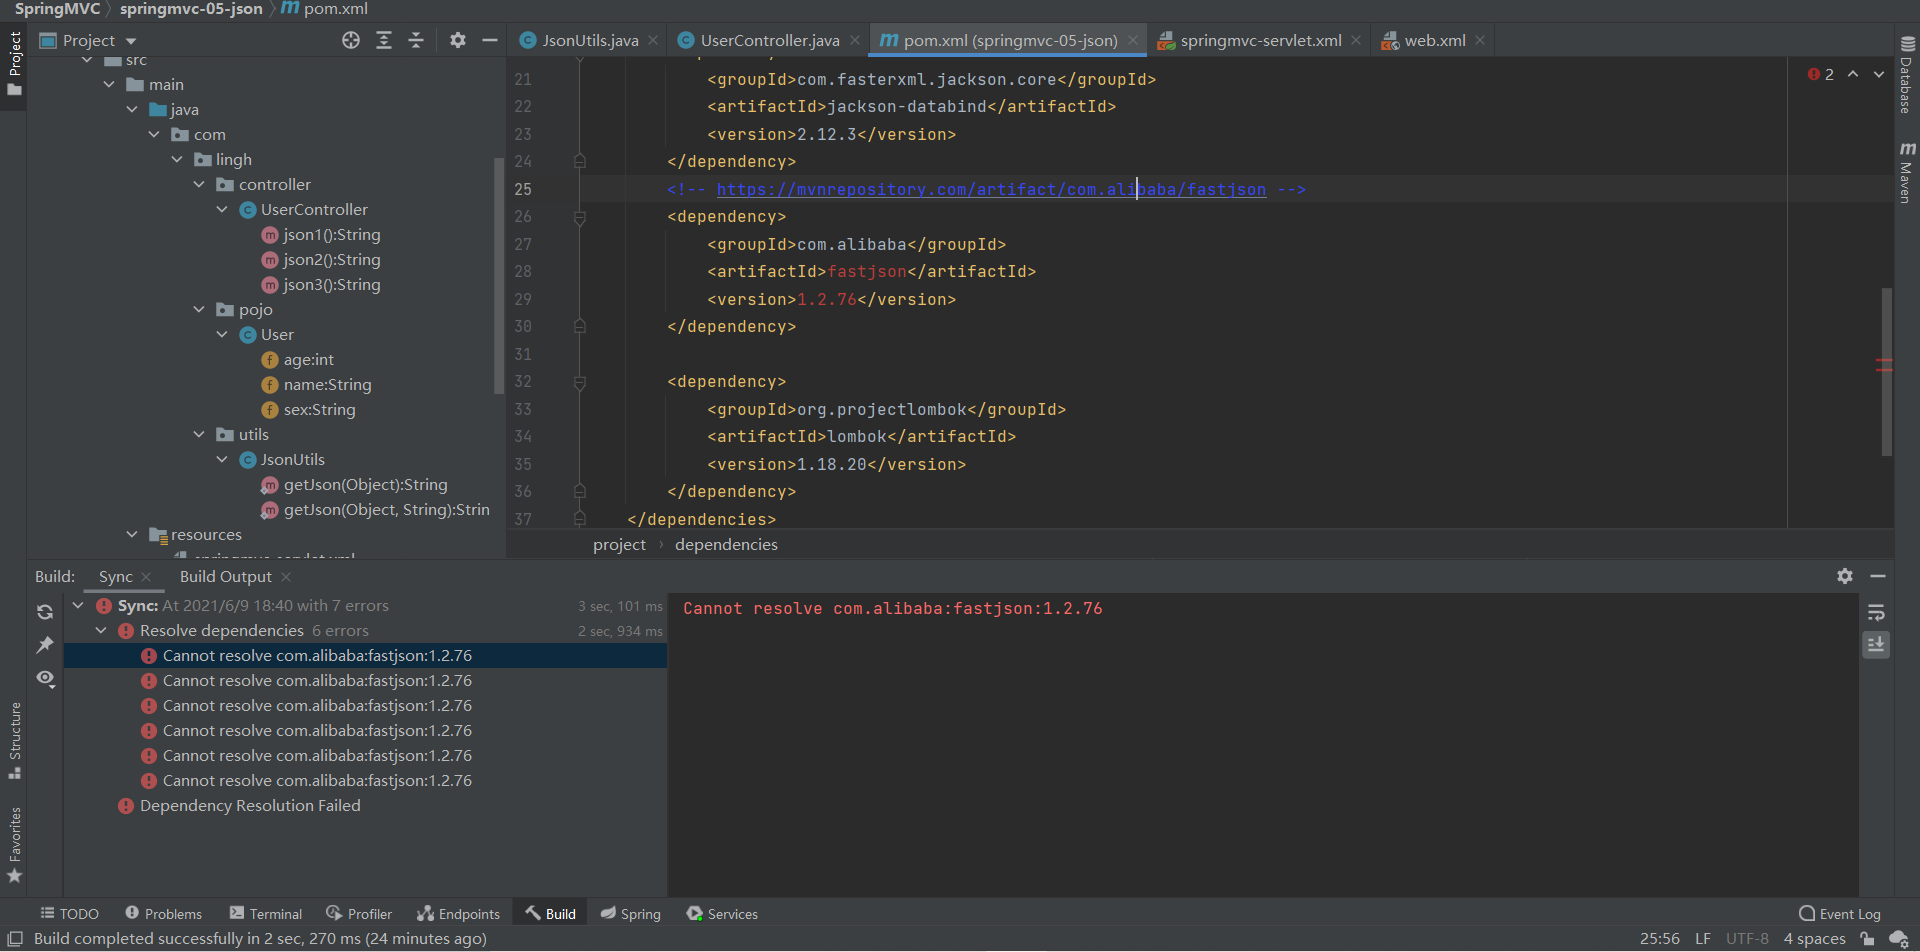Fold dependency block at line 32
The image size is (1920, 952).
pyautogui.click(x=579, y=382)
